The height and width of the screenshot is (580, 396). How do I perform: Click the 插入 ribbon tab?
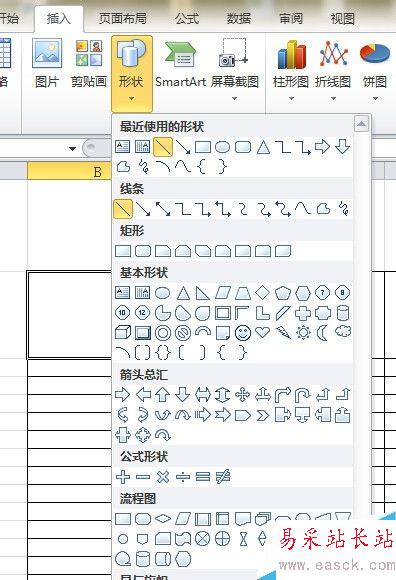[x=58, y=18]
